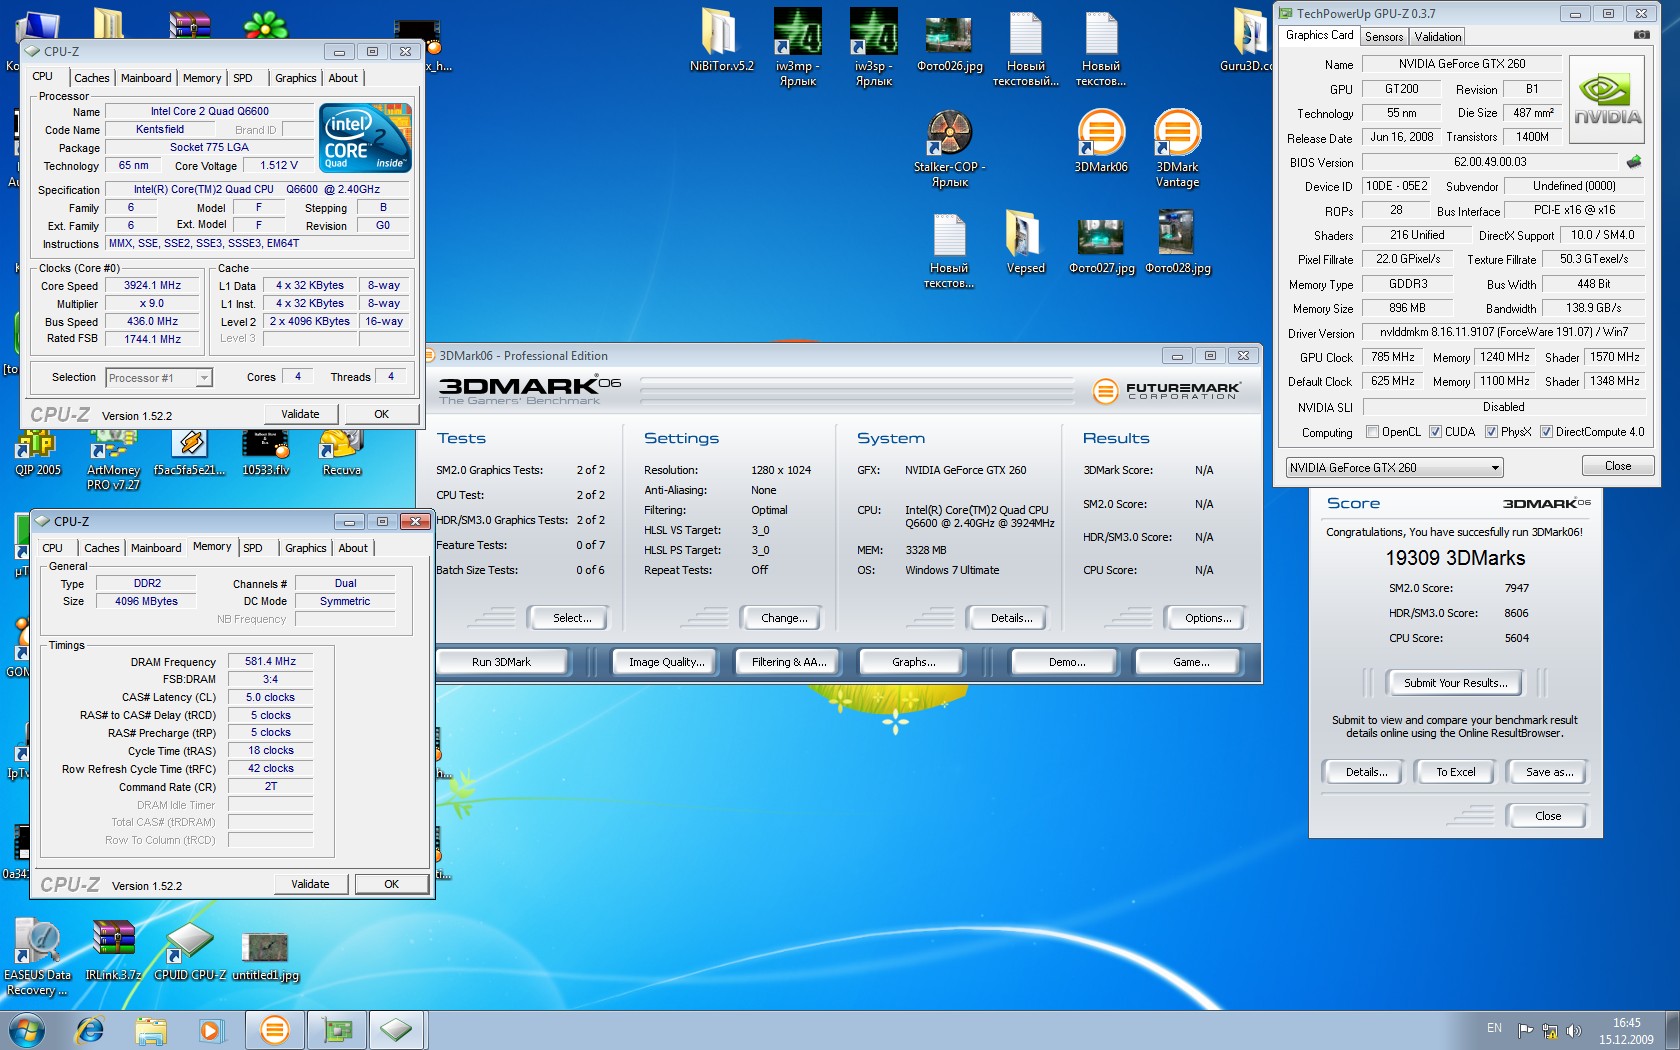Toggle the PhysX checkbox in GPU-Z

[1491, 432]
